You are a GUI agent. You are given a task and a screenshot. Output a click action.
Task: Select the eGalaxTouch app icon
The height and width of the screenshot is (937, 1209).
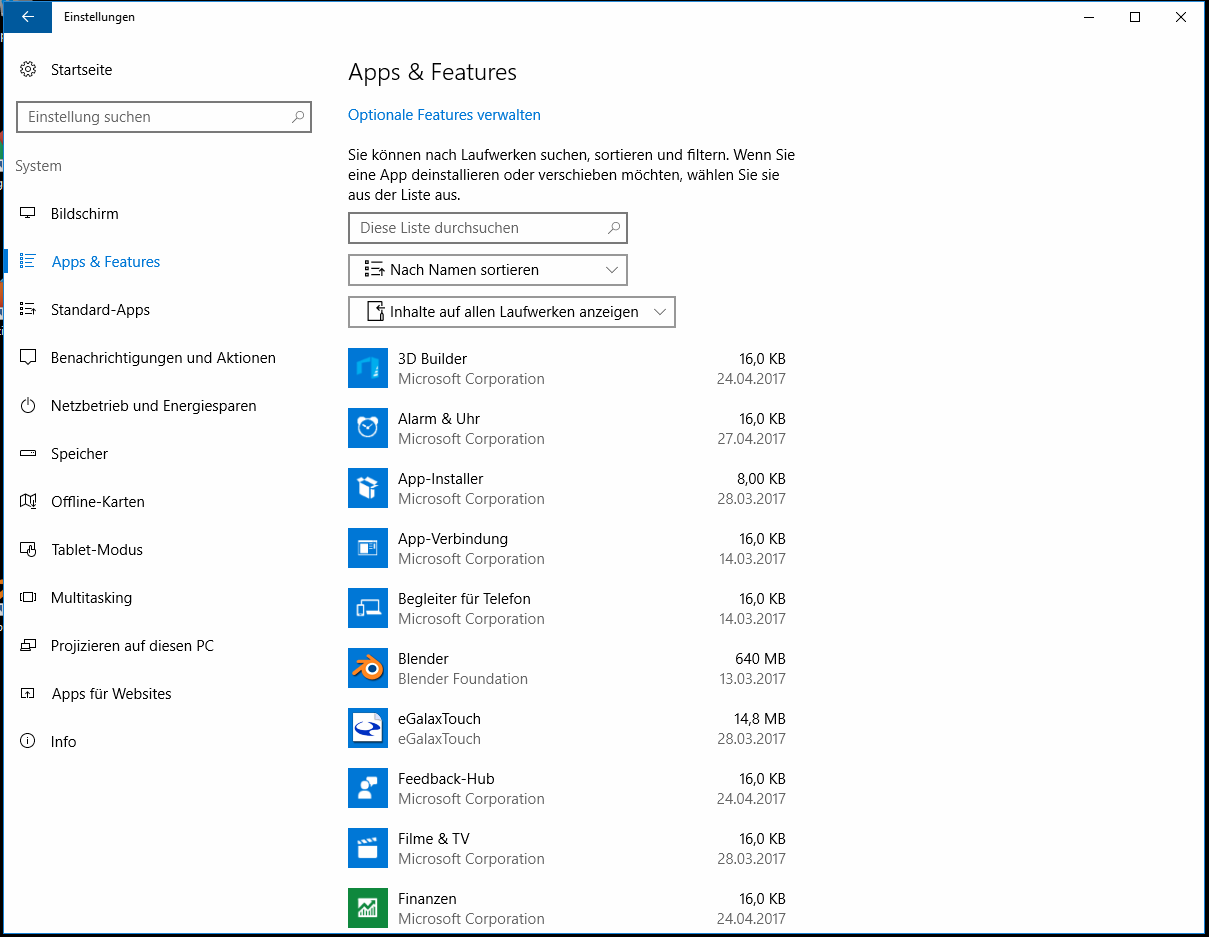367,728
